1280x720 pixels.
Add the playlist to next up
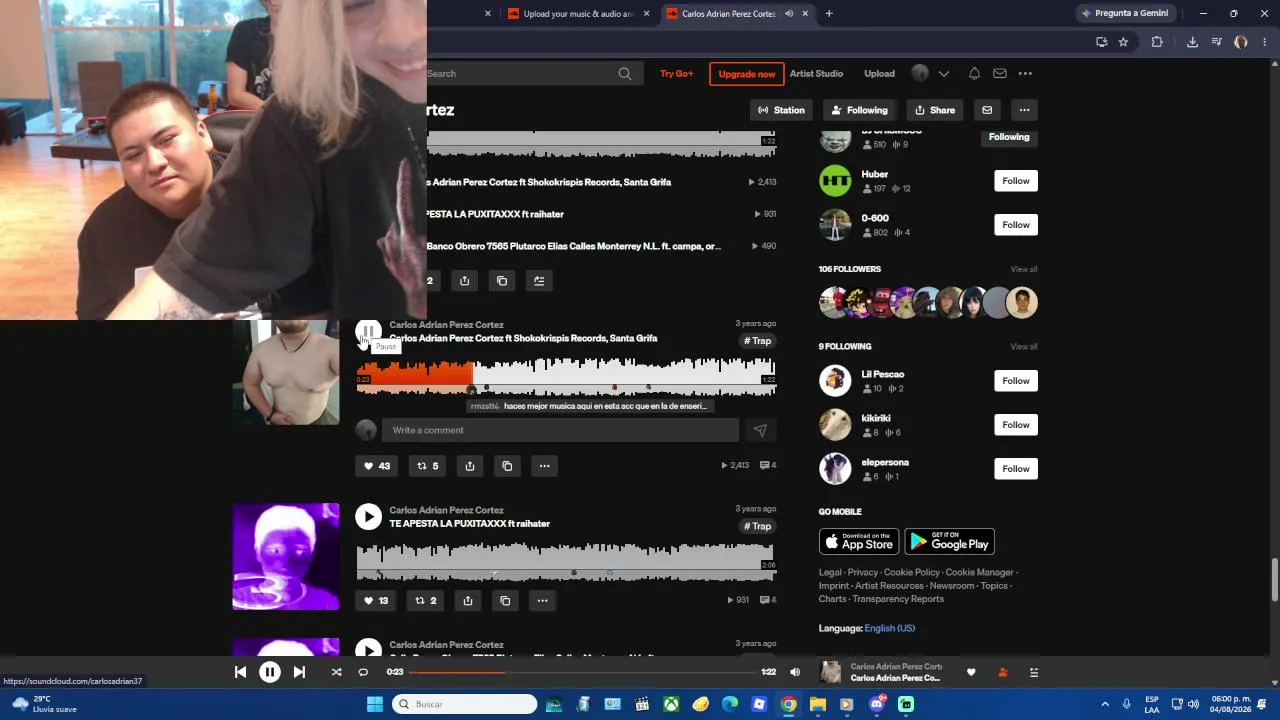pos(539,281)
